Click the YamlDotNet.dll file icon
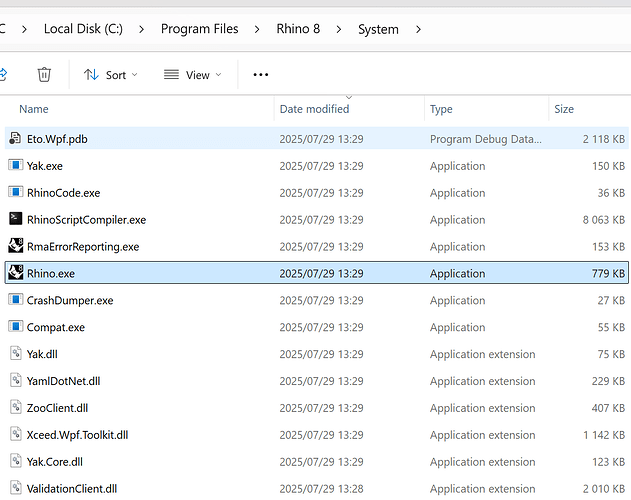Viewport: 631px width, 500px height. (x=15, y=380)
